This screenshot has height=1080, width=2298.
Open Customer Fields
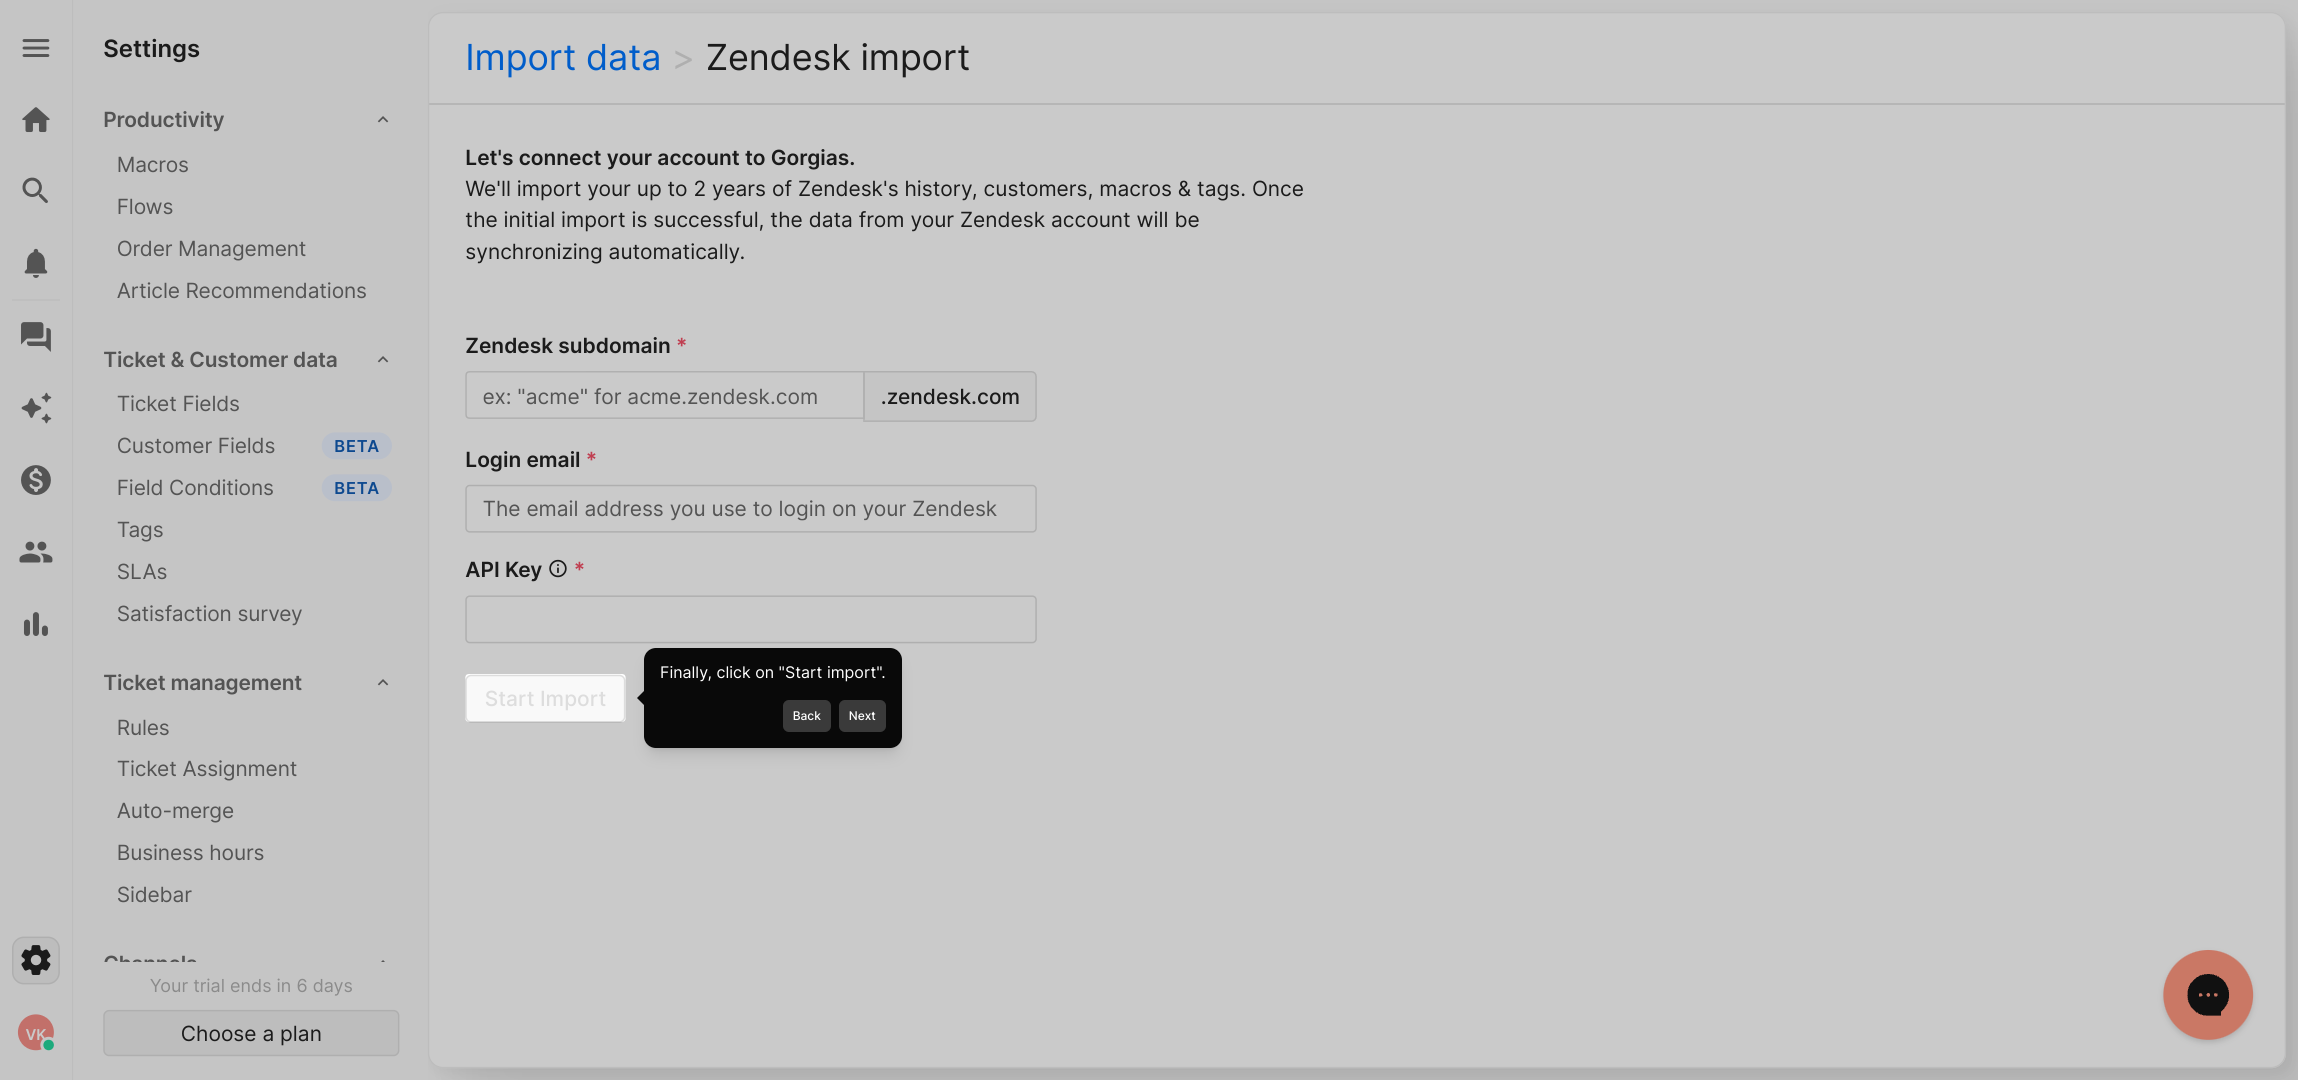(196, 446)
